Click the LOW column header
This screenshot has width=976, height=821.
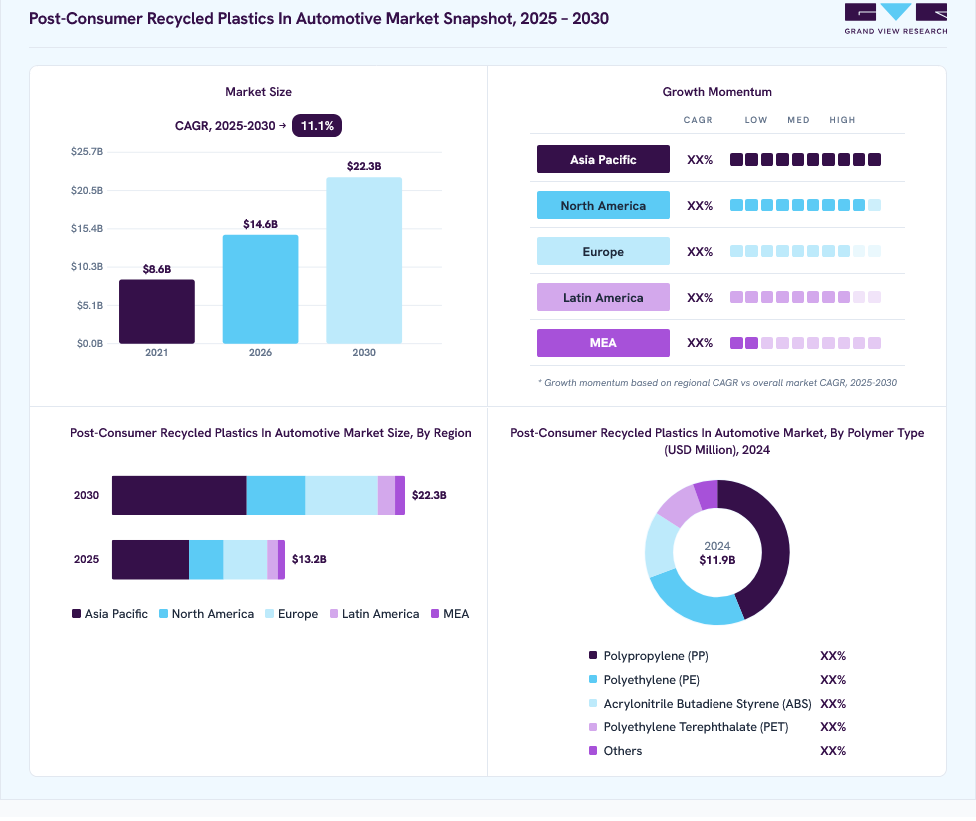756,120
